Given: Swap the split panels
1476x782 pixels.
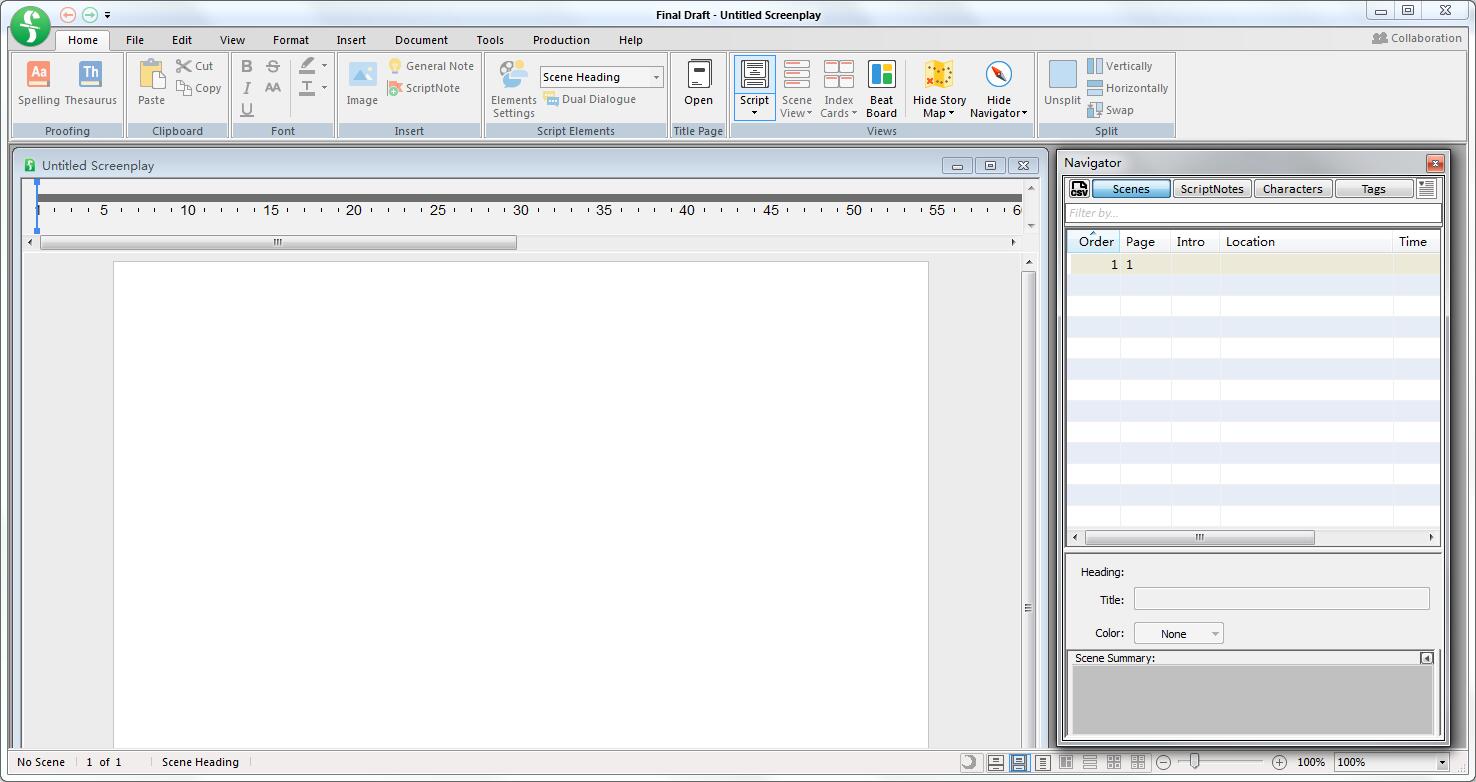Looking at the screenshot, I should click(x=1111, y=110).
